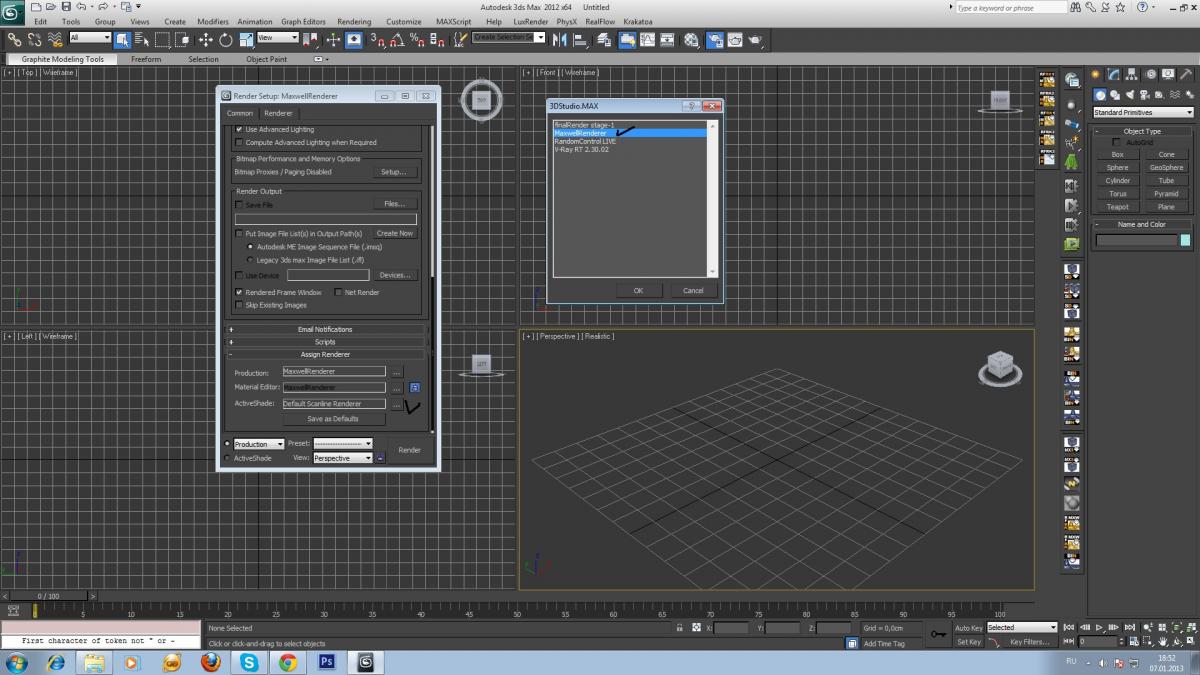Enable the Save File checkbox
This screenshot has height=675, width=1200.
click(x=239, y=205)
